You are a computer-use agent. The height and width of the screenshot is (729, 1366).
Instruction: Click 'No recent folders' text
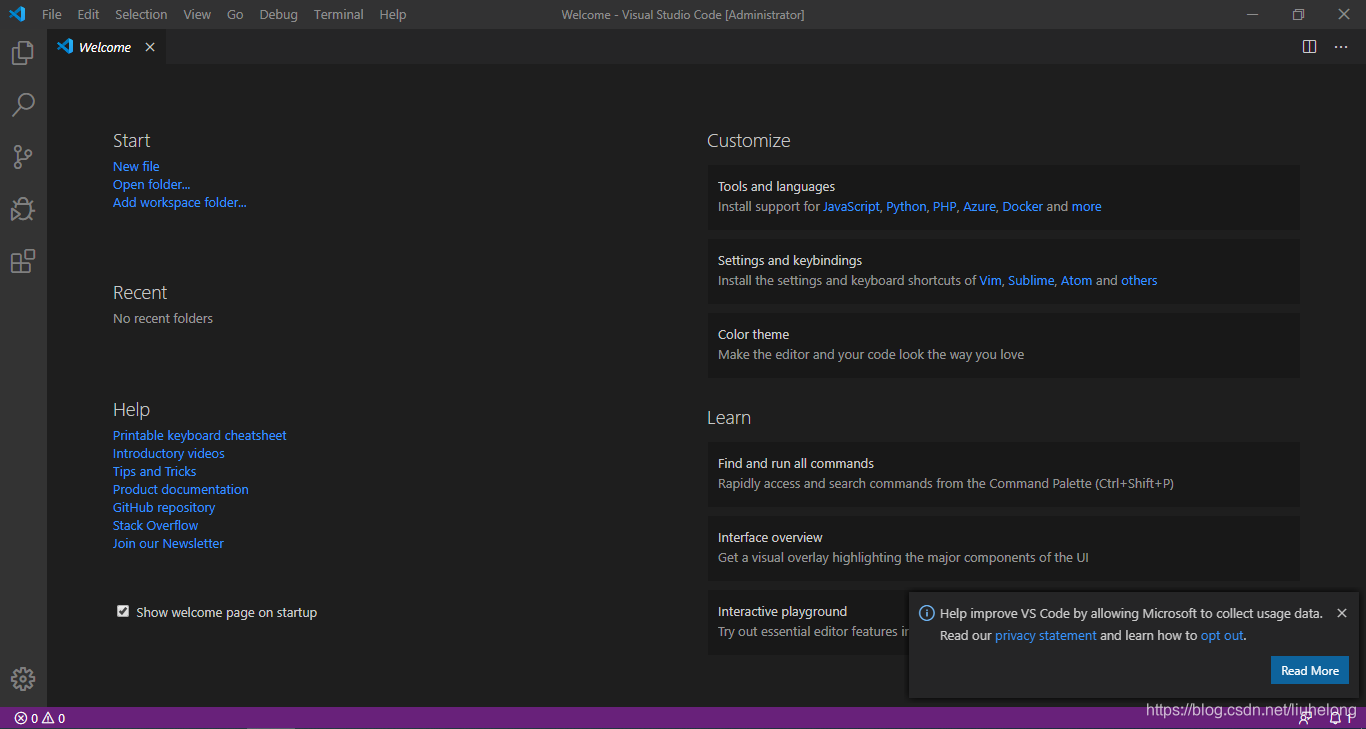tap(163, 318)
